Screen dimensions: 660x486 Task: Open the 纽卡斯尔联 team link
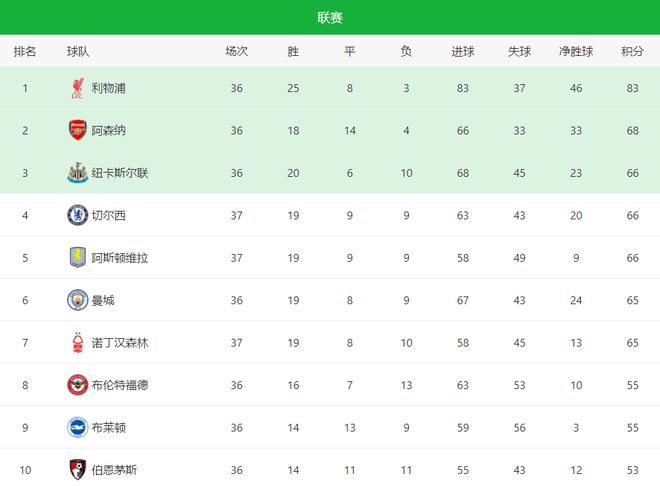(120, 173)
